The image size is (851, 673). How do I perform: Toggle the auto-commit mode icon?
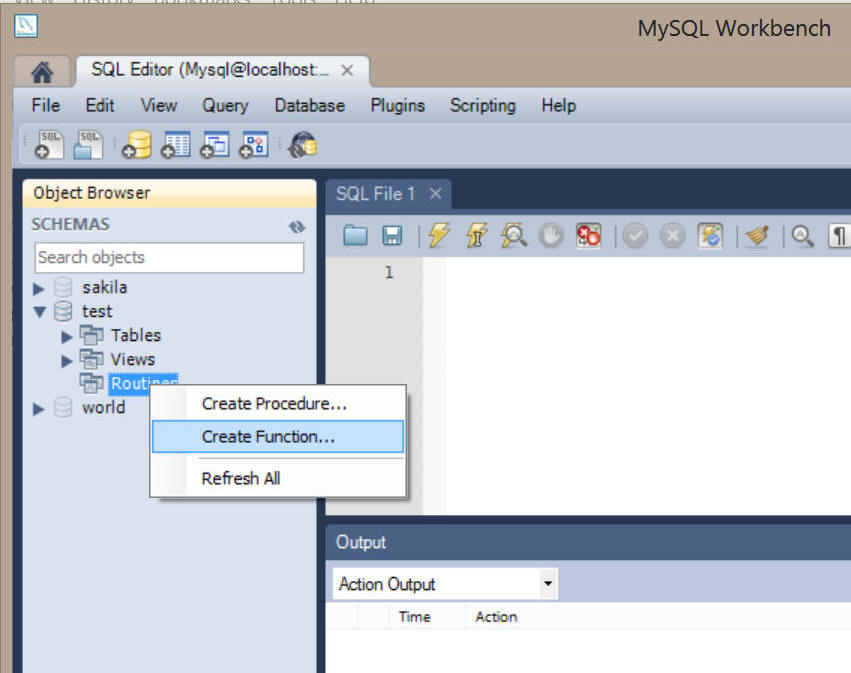click(710, 236)
